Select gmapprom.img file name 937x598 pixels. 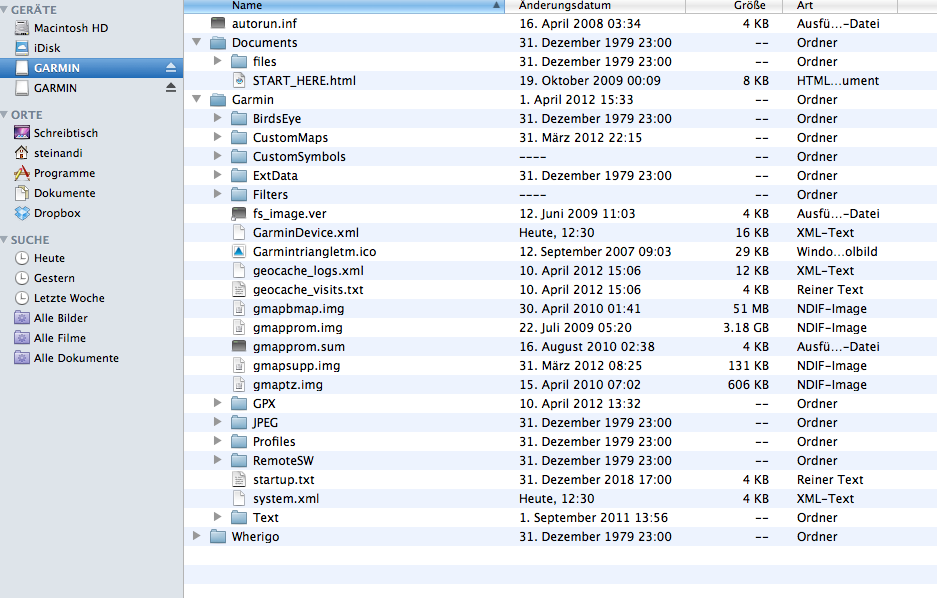[x=298, y=327]
